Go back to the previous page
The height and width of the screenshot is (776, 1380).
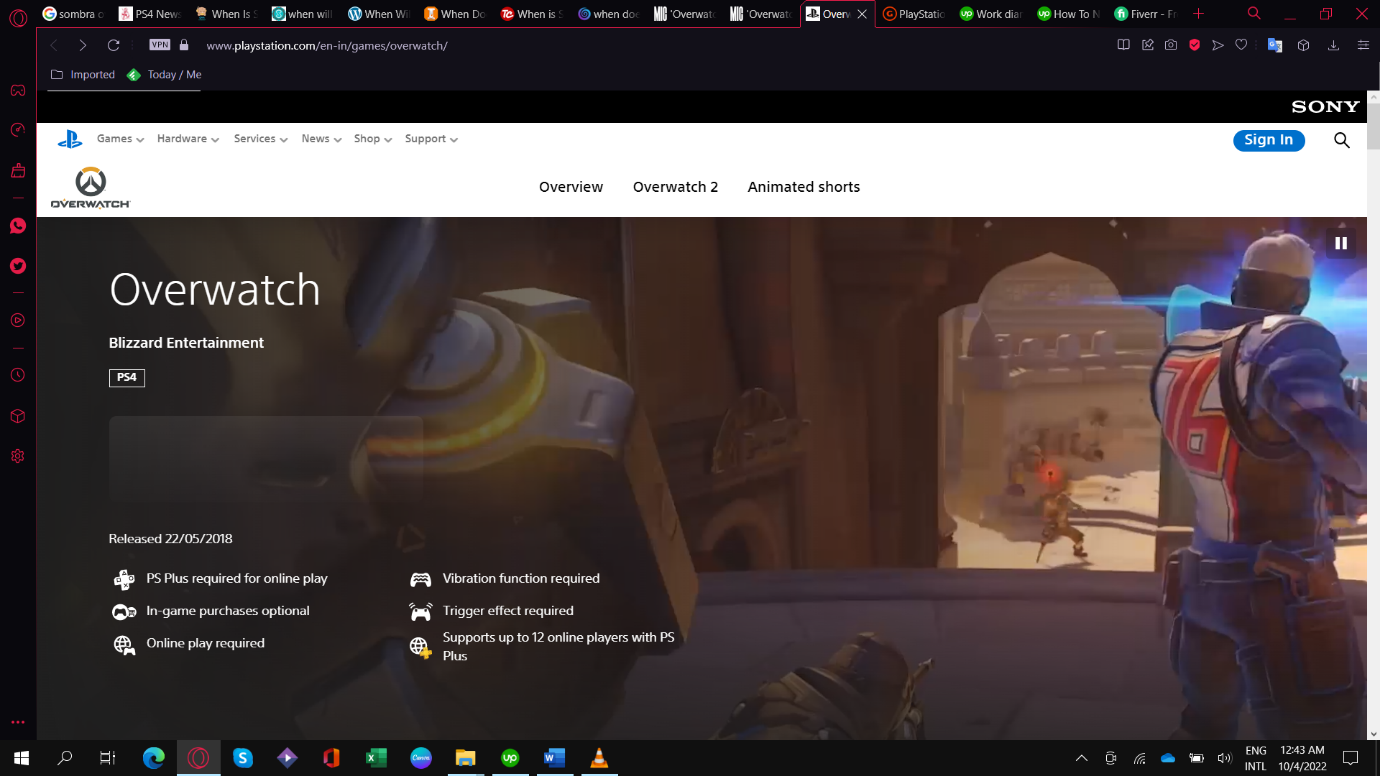[x=54, y=45]
